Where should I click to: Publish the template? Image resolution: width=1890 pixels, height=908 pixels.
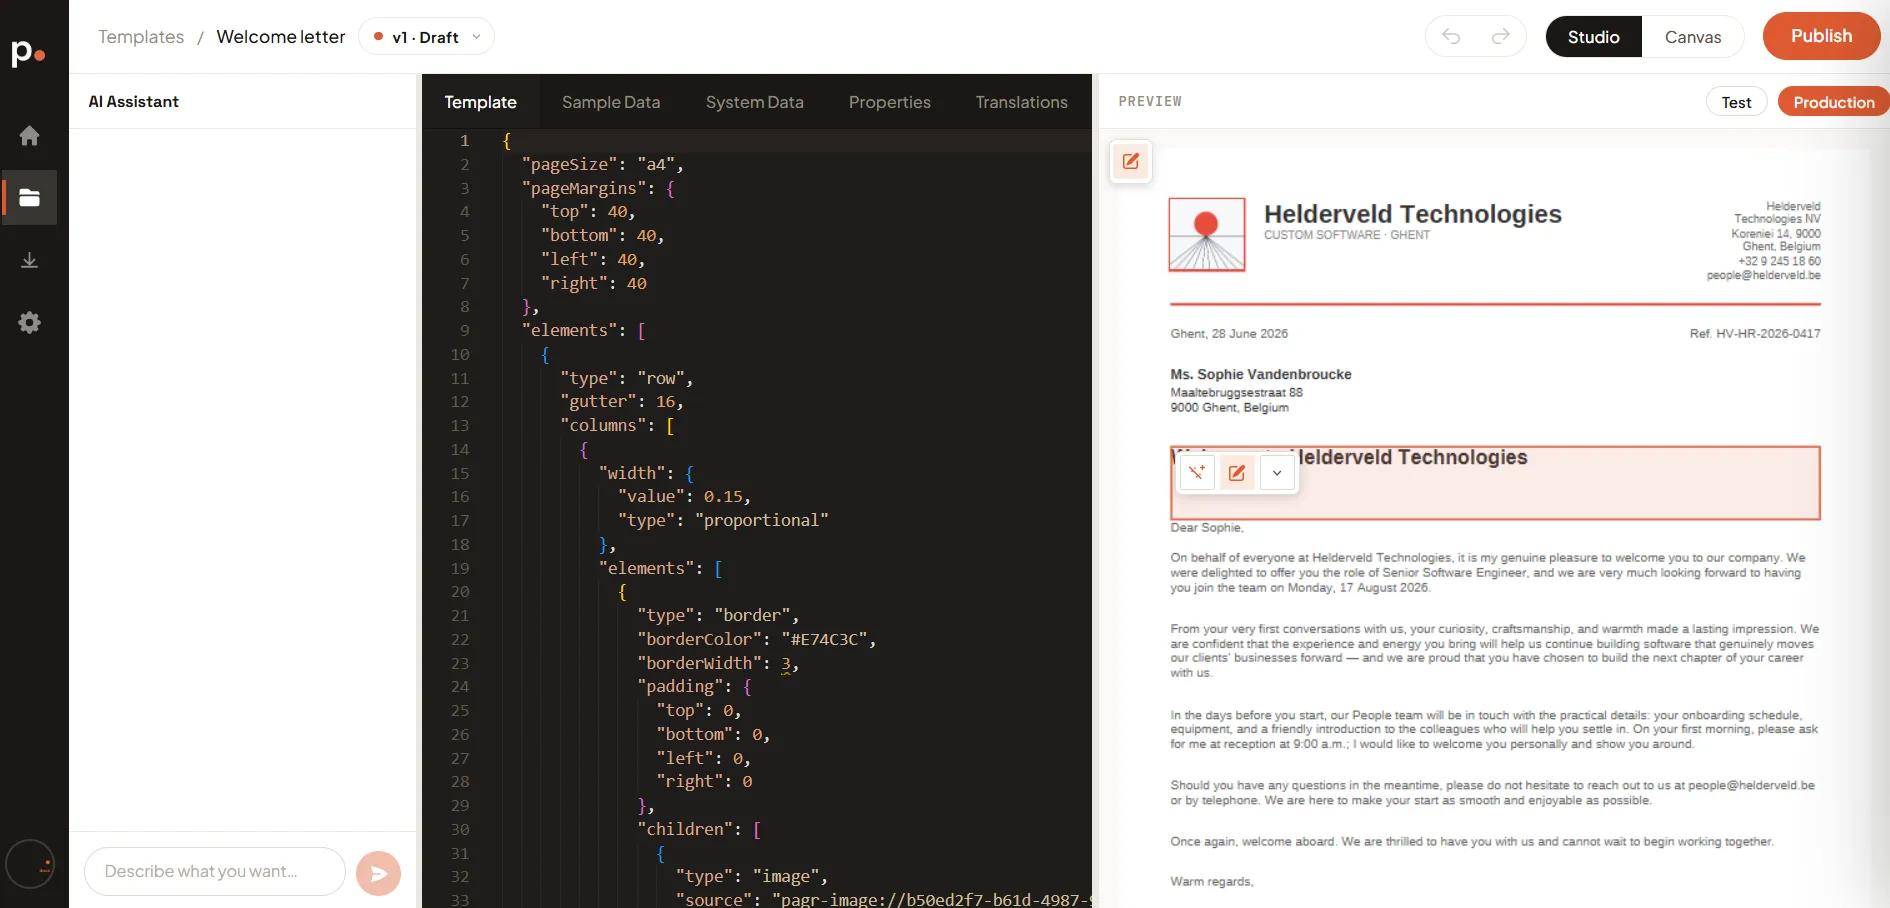tap(1821, 36)
